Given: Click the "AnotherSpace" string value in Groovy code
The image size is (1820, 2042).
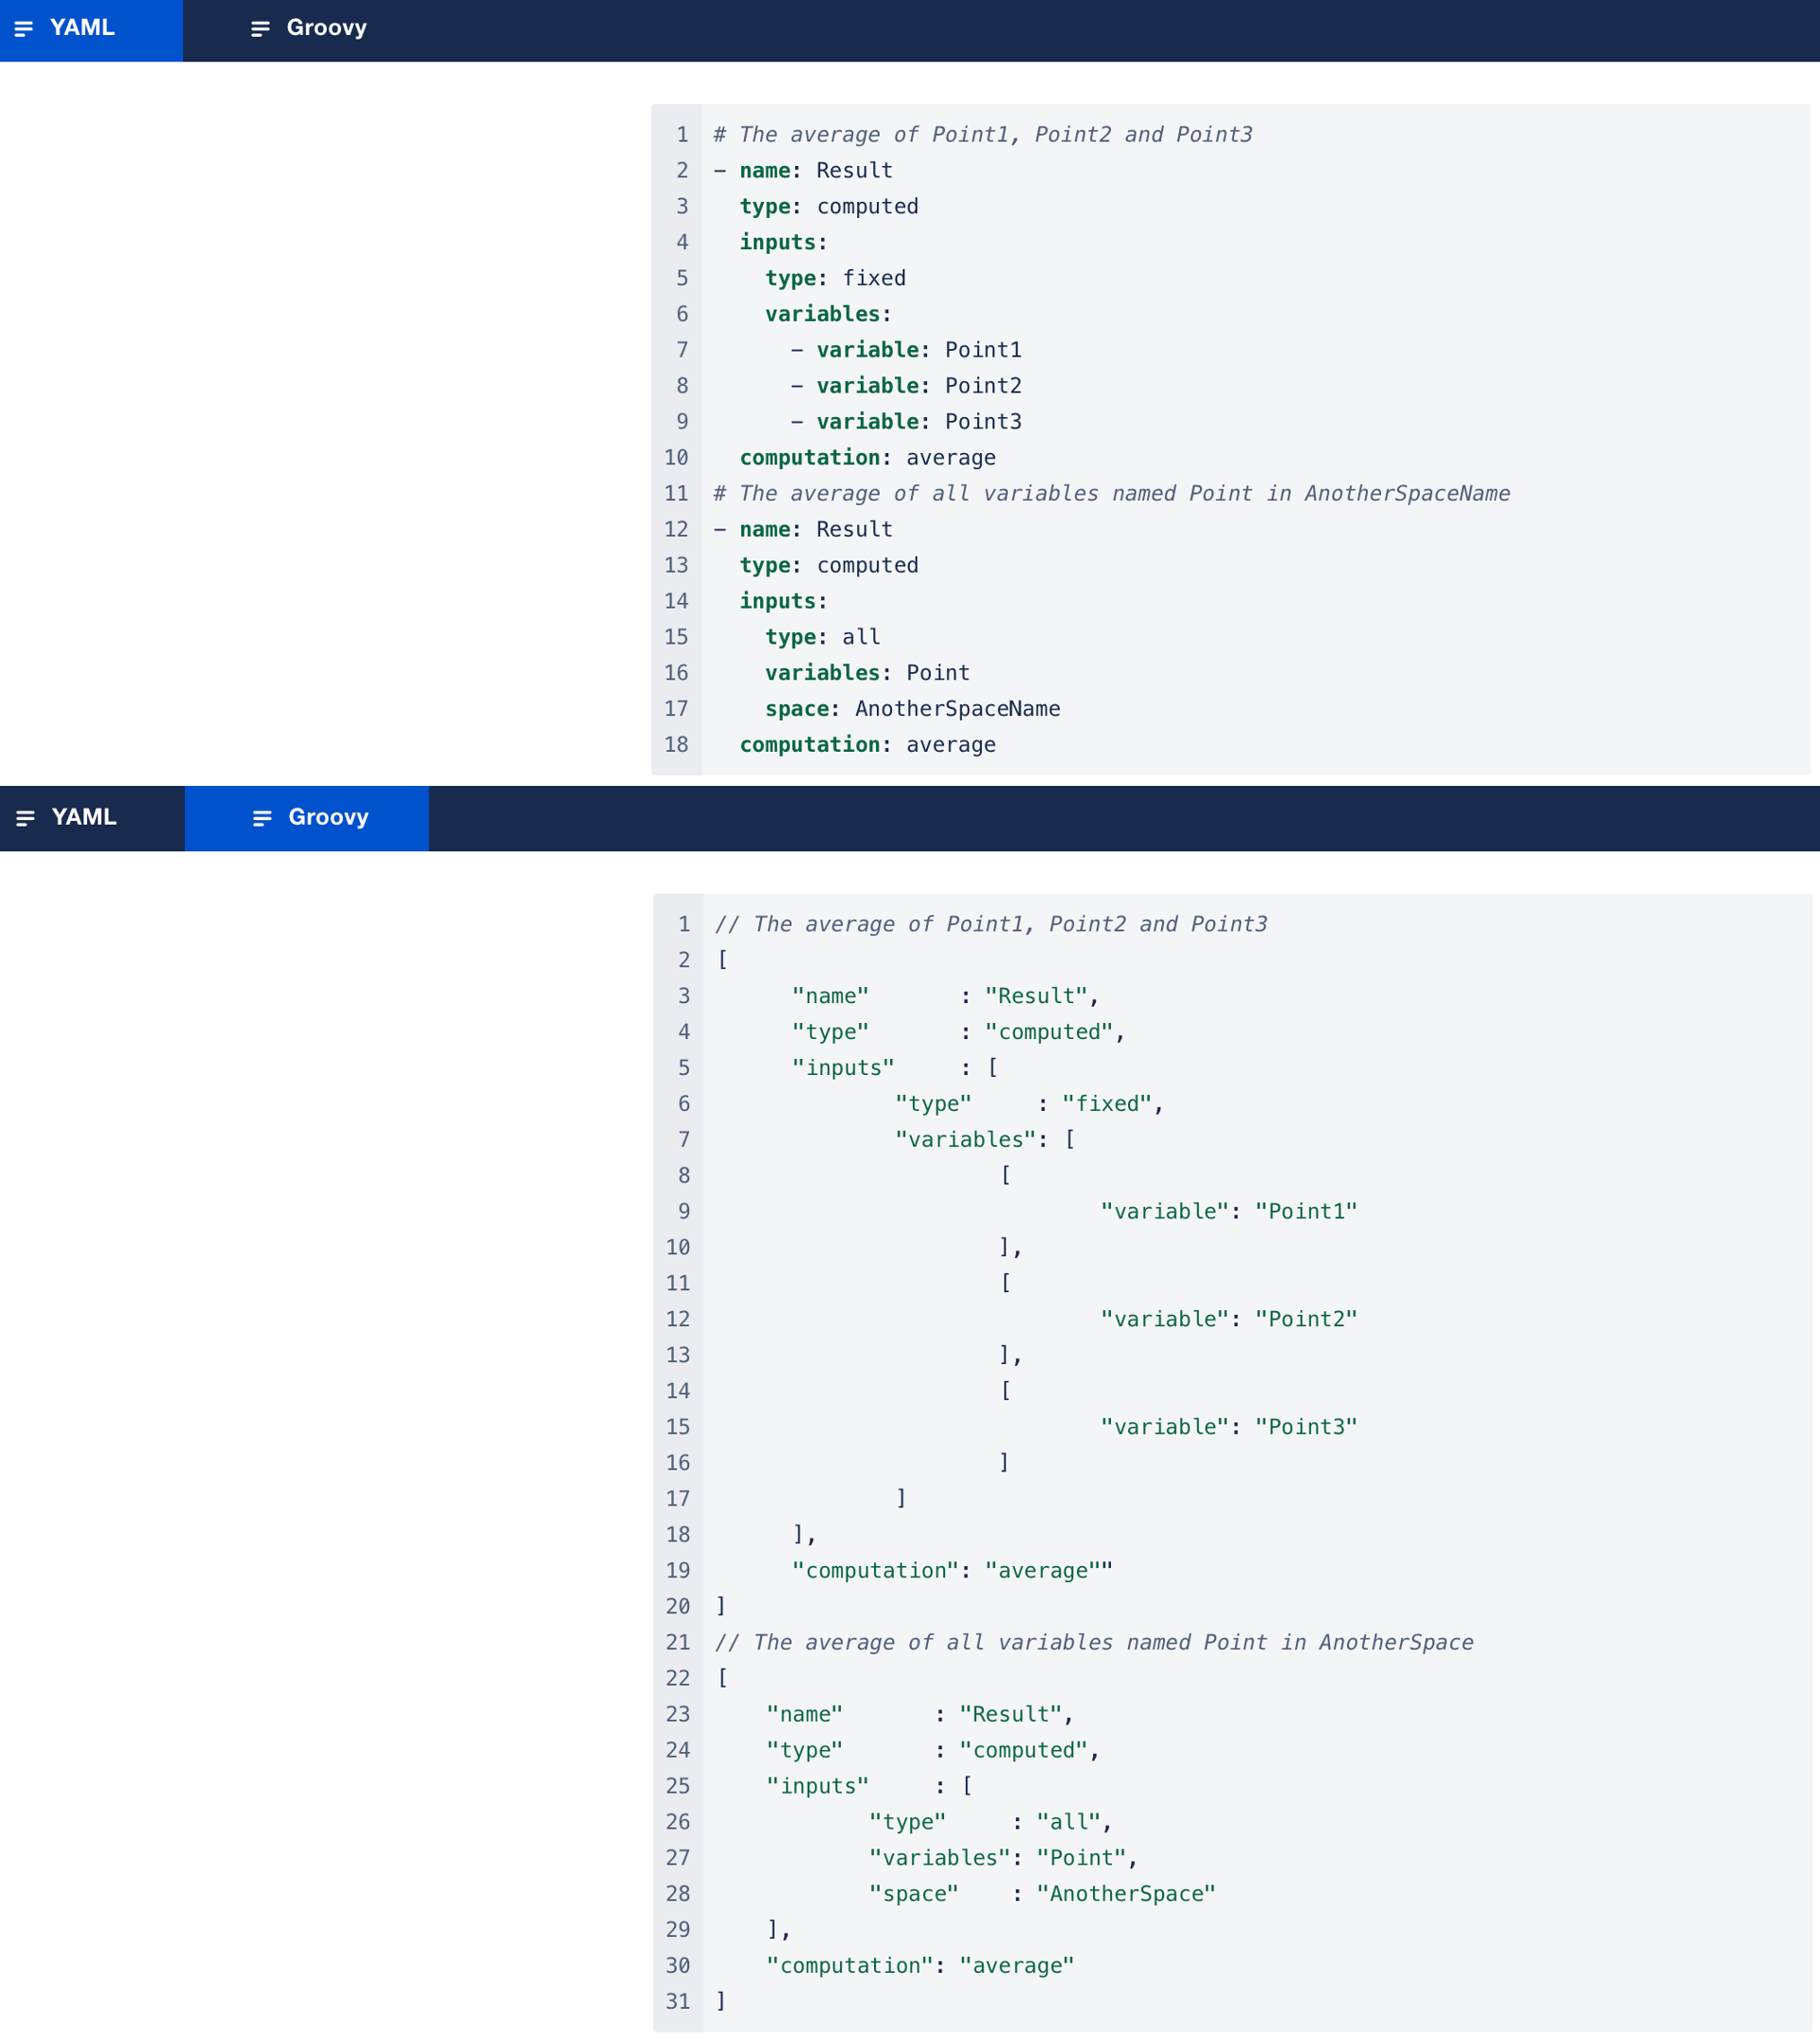Looking at the screenshot, I should (x=1126, y=1894).
